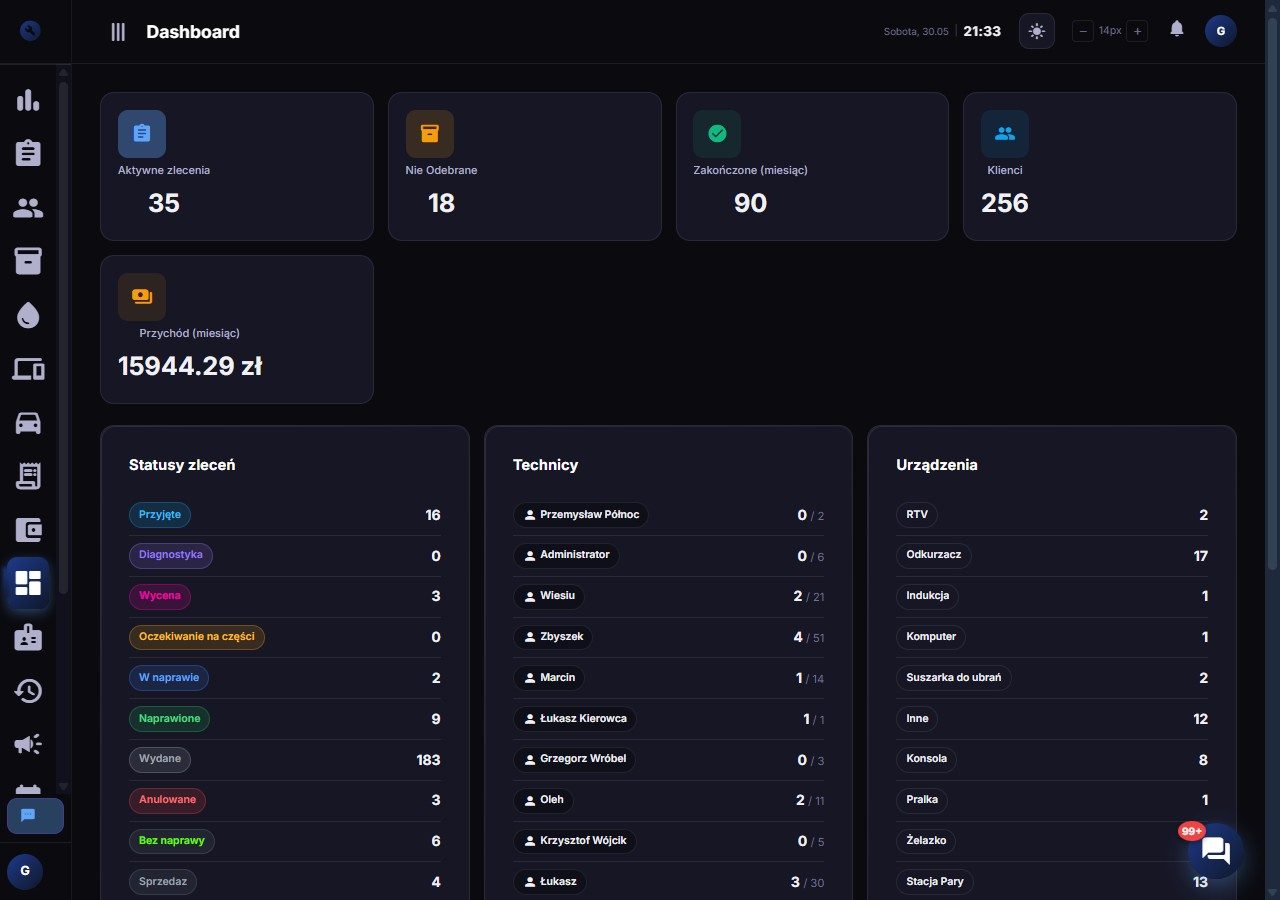1280x900 pixels.
Task: Open the megaphone announcements sidebar icon
Action: pyautogui.click(x=28, y=744)
